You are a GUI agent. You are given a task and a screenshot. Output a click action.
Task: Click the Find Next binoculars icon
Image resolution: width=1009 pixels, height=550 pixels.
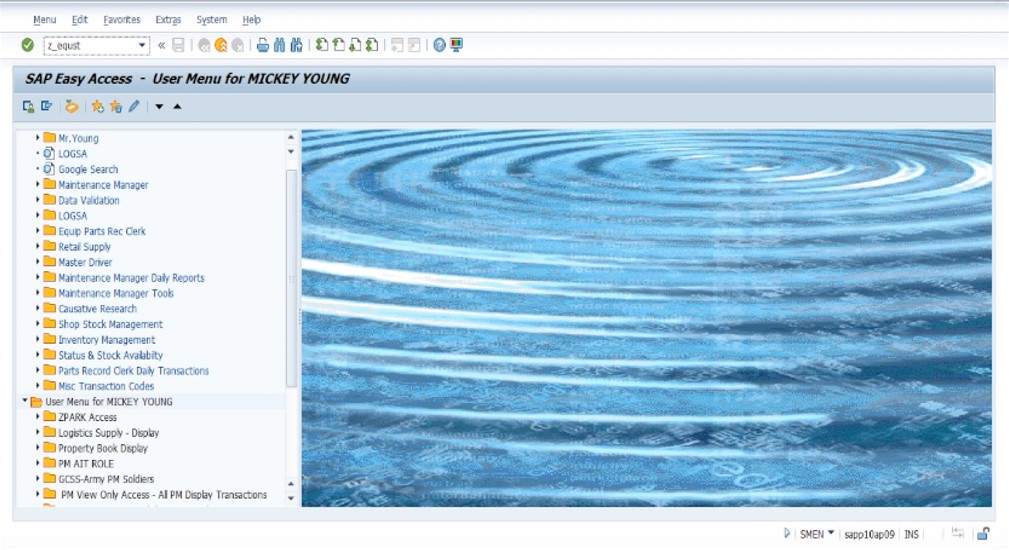point(296,45)
